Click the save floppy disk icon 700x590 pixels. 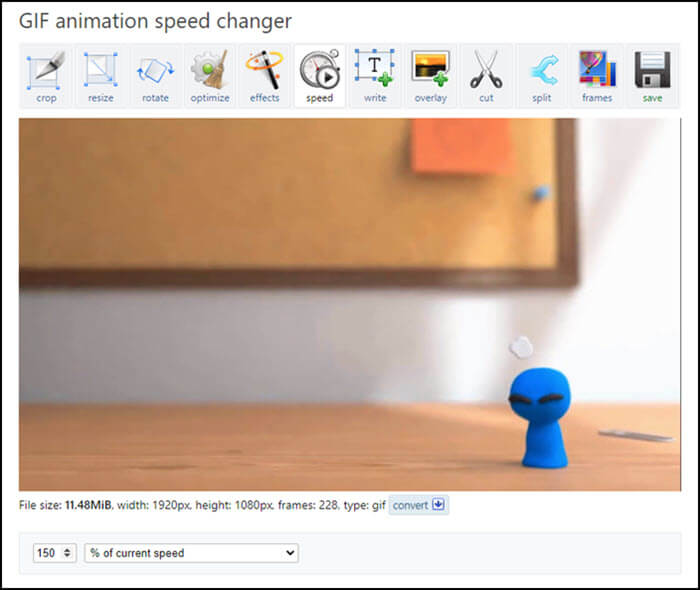tap(652, 76)
